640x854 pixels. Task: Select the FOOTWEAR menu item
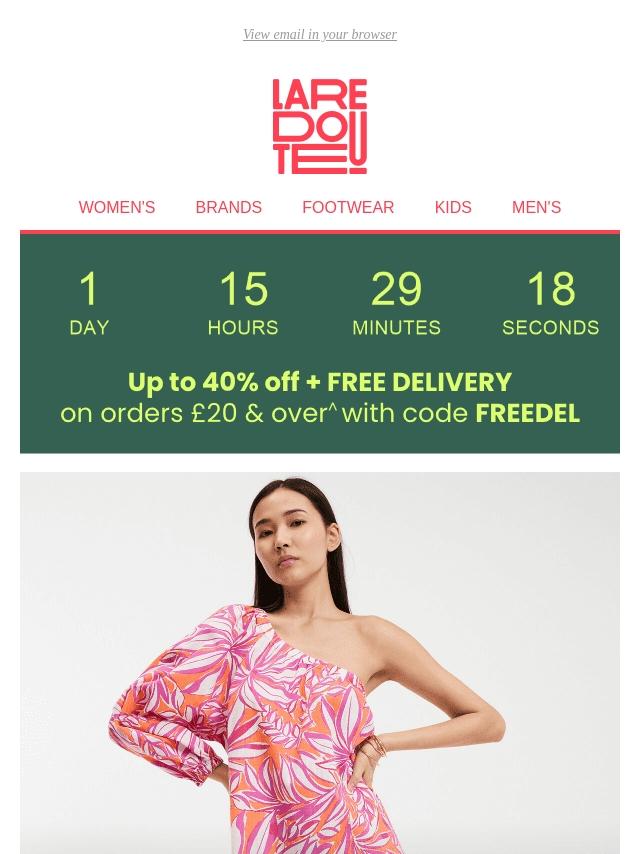(x=348, y=207)
